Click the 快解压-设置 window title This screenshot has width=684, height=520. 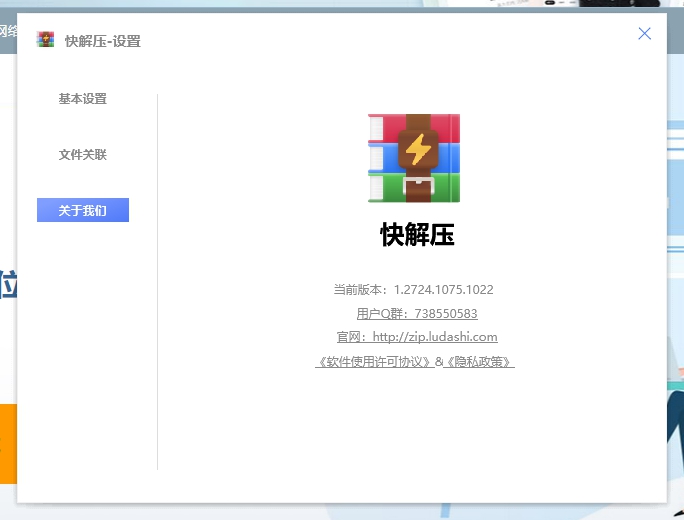click(103, 41)
